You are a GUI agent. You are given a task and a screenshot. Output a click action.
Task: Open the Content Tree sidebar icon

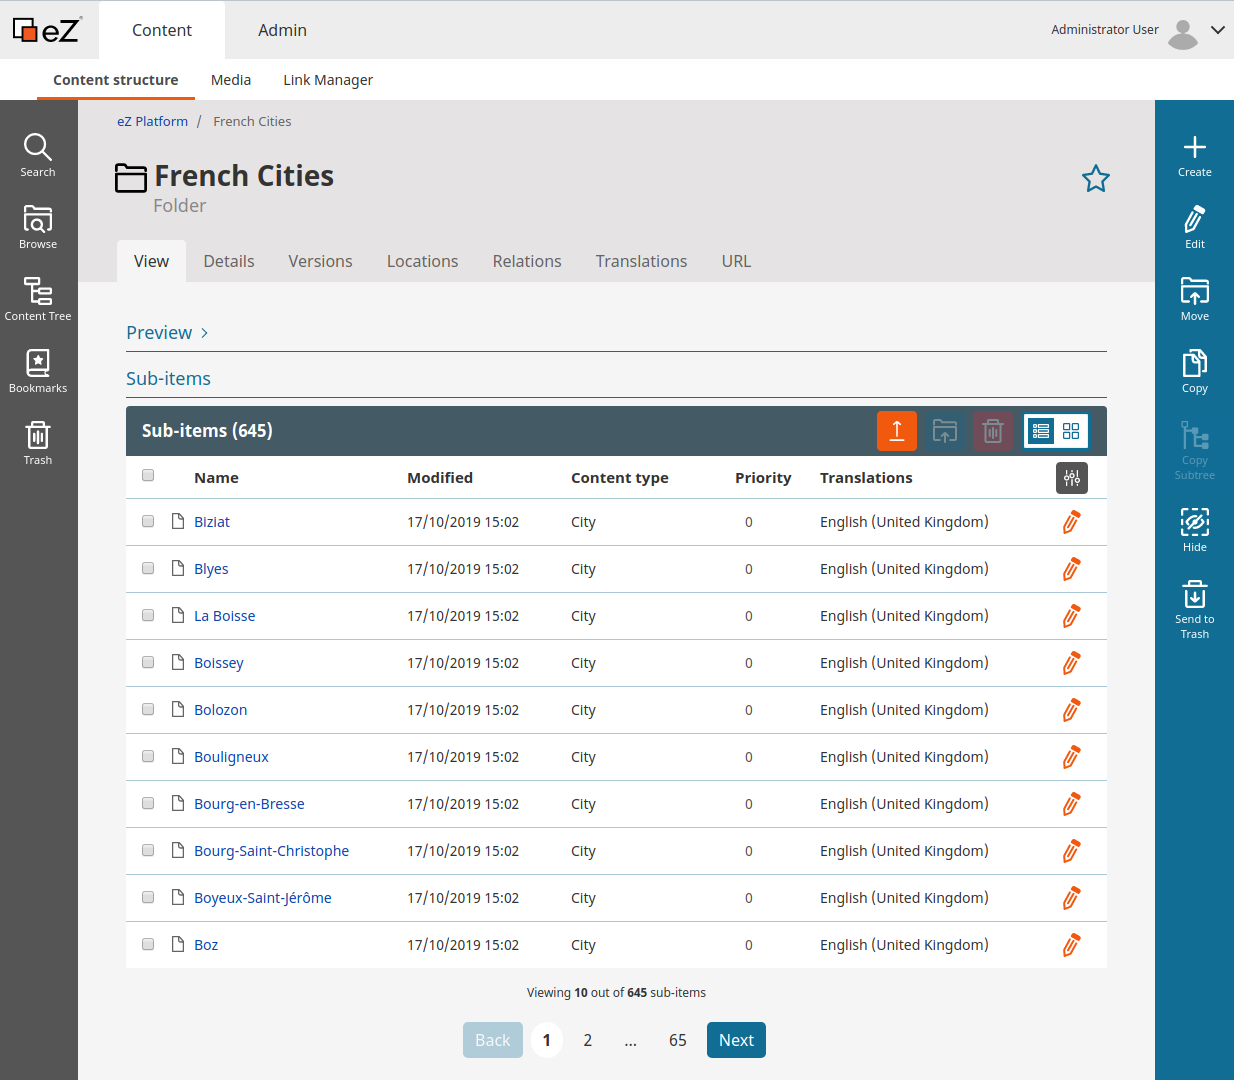(38, 299)
